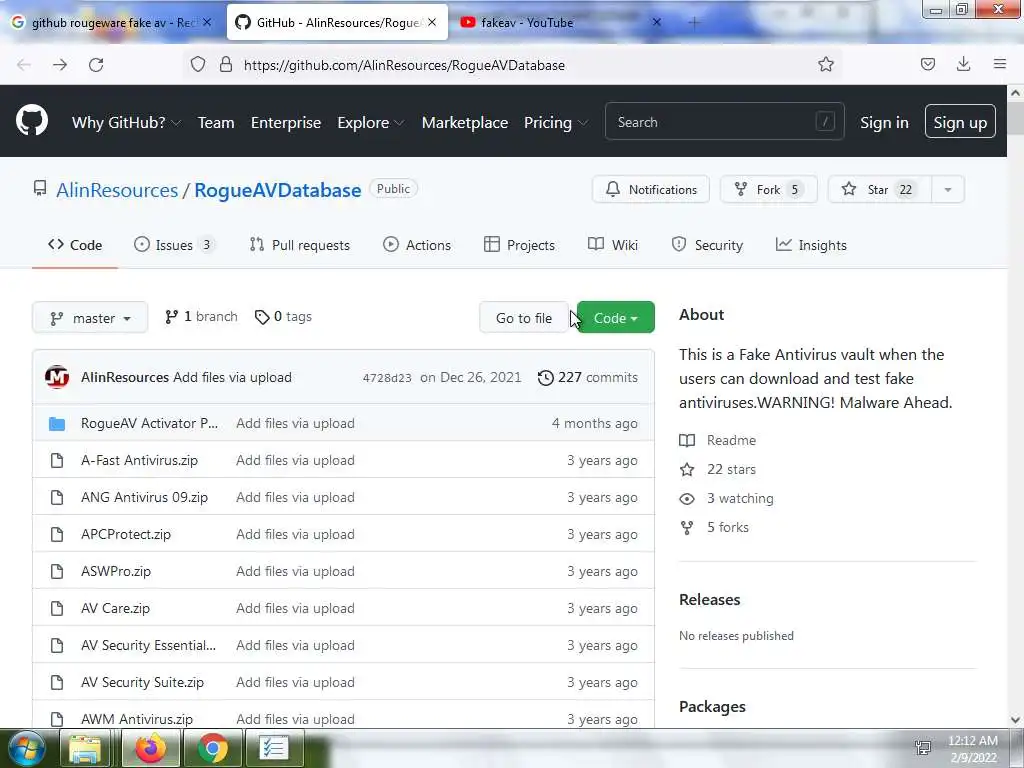Select the Code tab
1024x768 pixels.
point(75,245)
